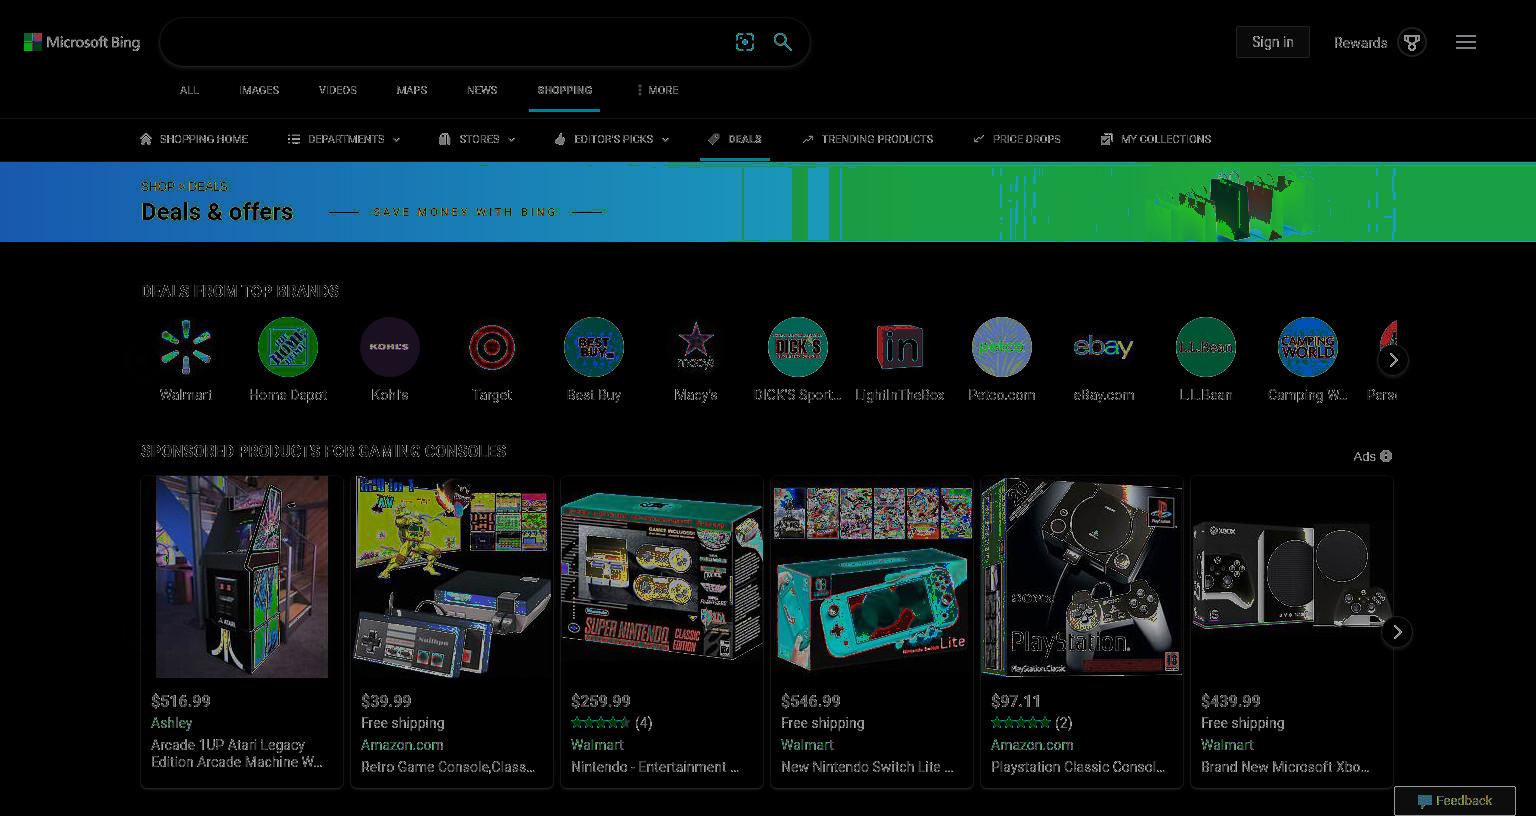This screenshot has height=816, width=1536.
Task: Open Brand New Microsoft Xbox link
Action: [1285, 767]
